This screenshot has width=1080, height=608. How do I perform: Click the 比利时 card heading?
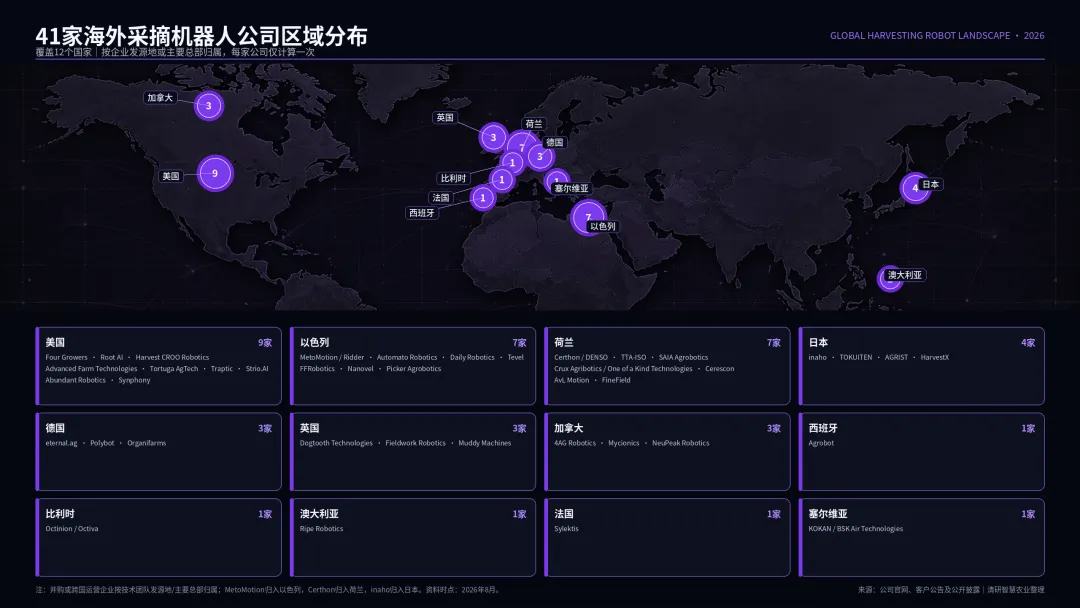pyautogui.click(x=60, y=514)
